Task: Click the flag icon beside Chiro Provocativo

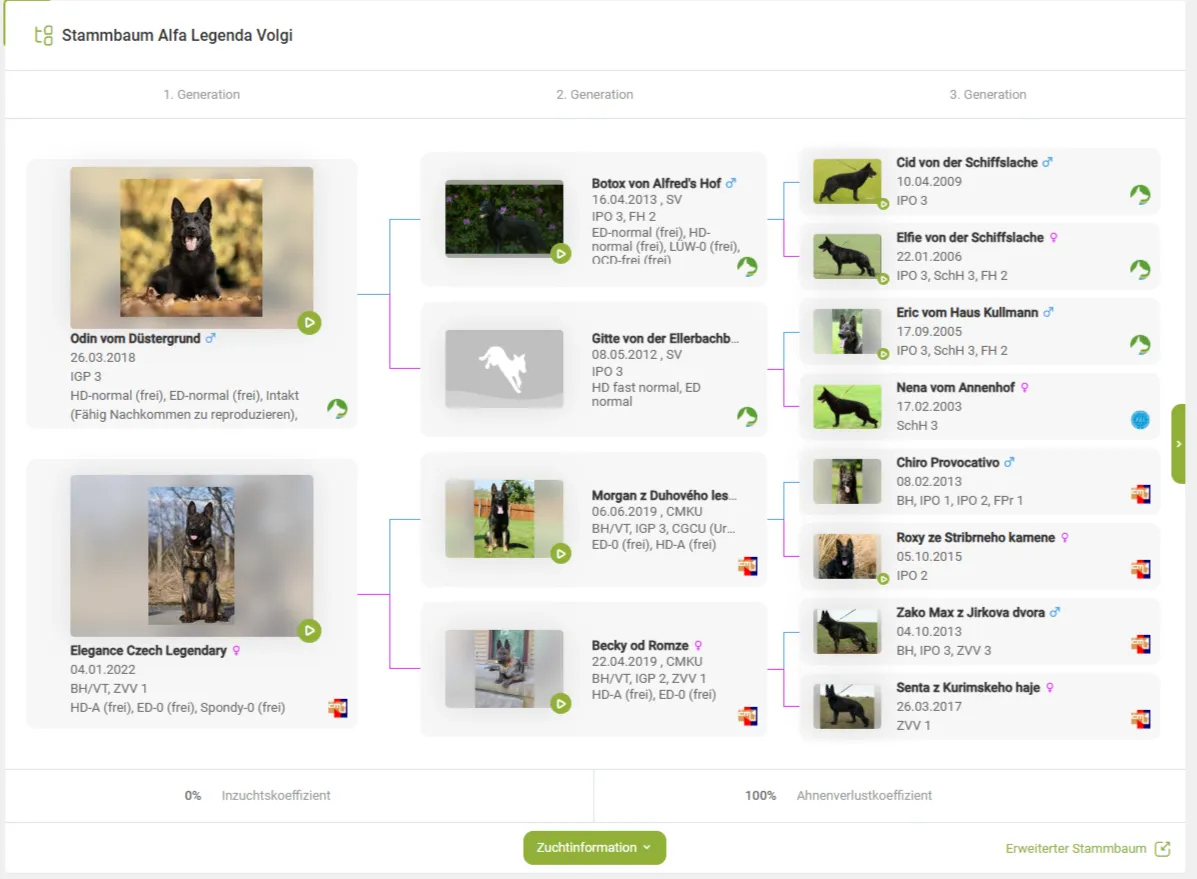Action: (x=1140, y=494)
